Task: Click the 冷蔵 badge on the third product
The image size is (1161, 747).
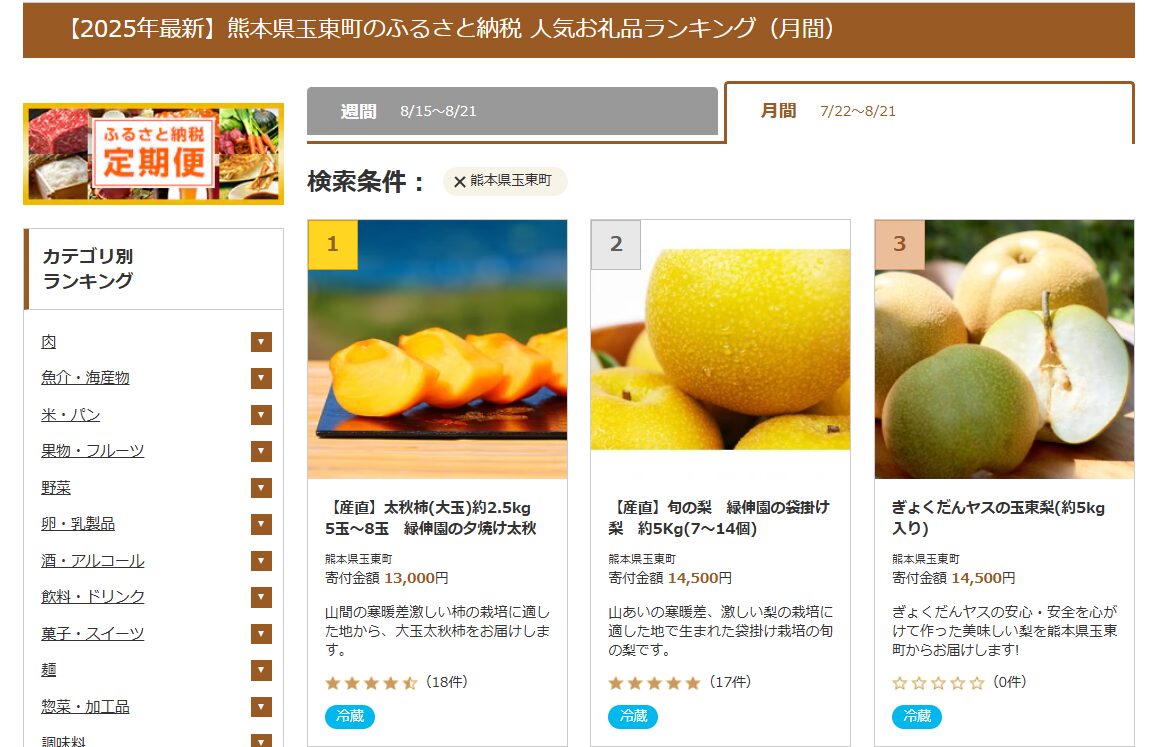Action: (917, 717)
